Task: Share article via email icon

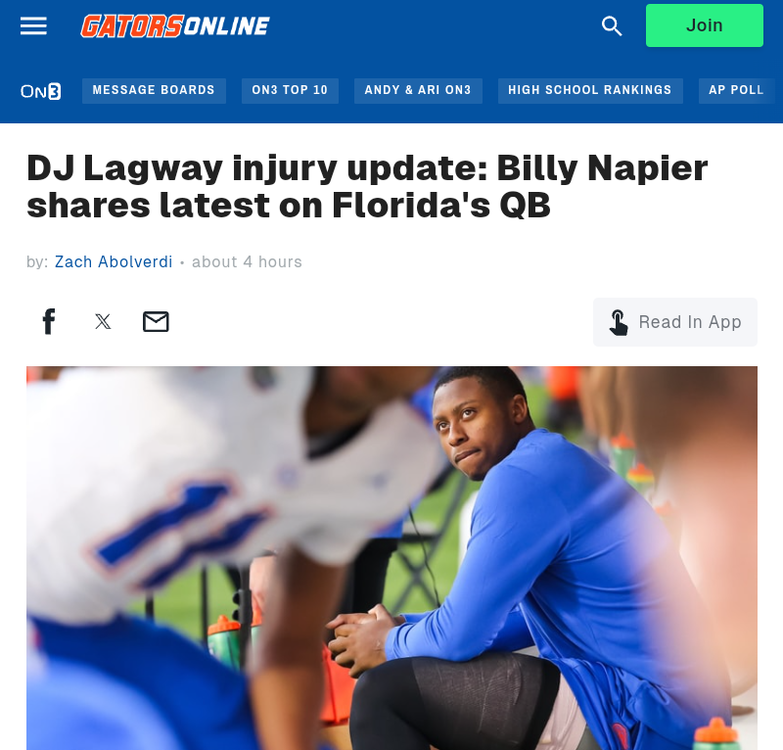Action: pyautogui.click(x=156, y=322)
